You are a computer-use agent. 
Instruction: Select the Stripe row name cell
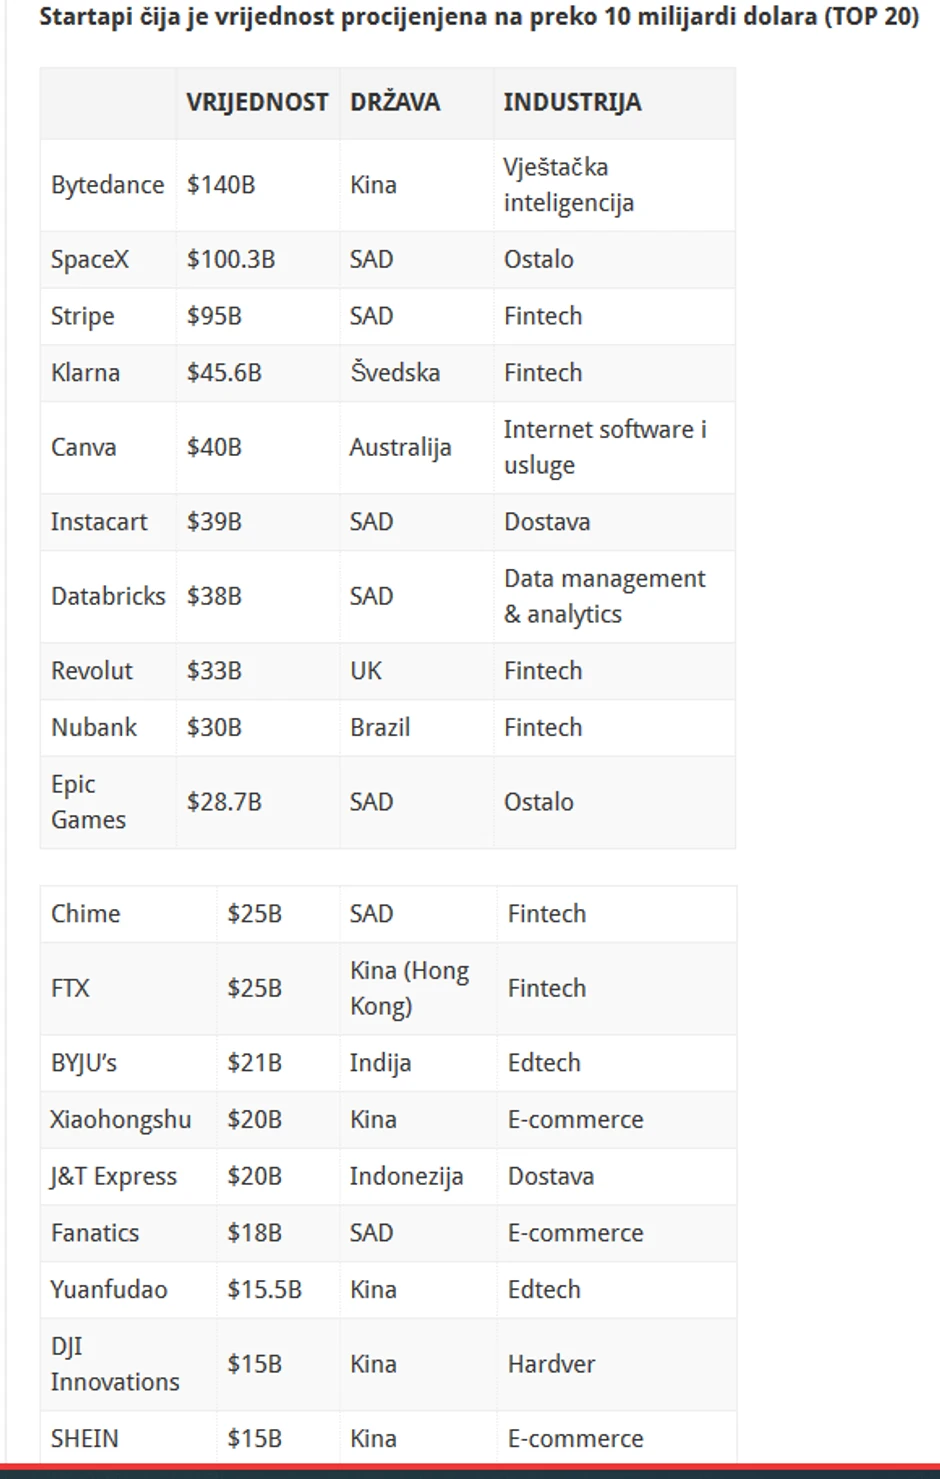[x=83, y=316]
